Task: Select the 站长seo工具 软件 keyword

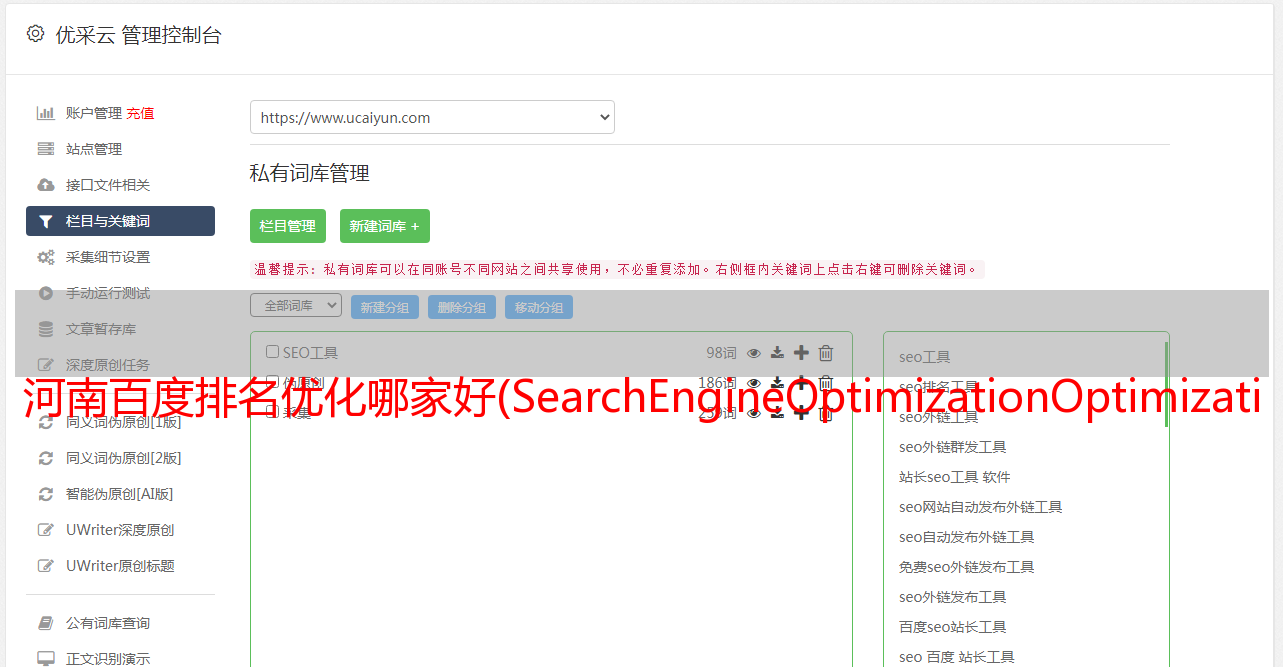Action: pyautogui.click(x=955, y=477)
